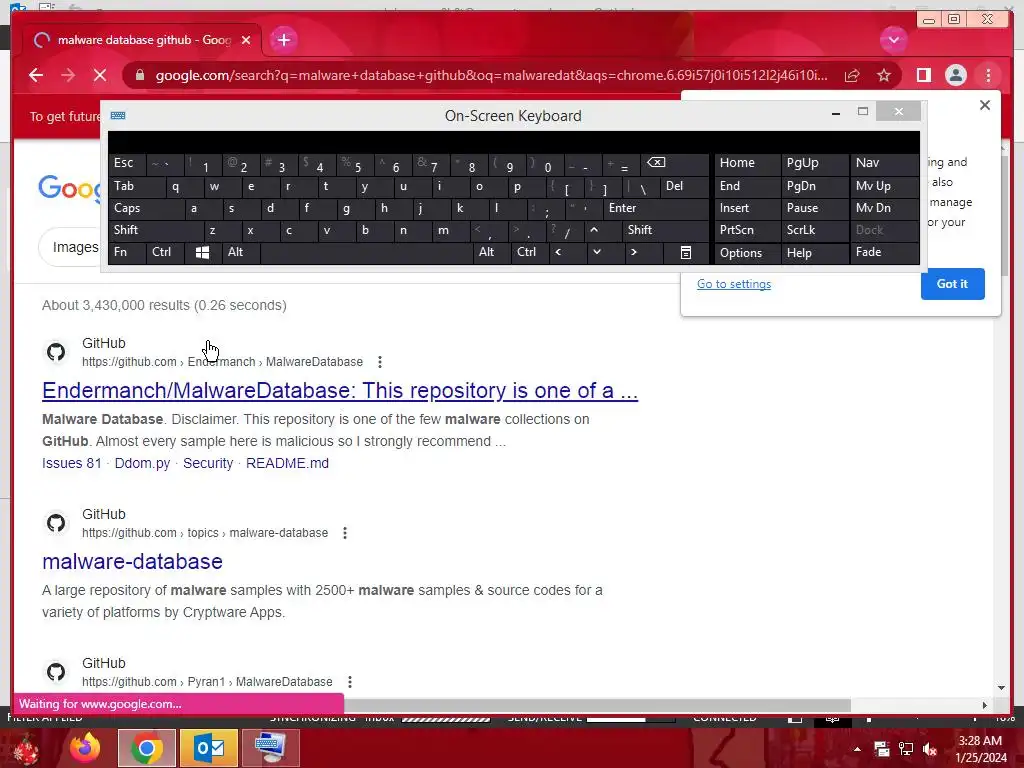Click the left arrow key on On-Screen Keyboard
Viewport: 1024px width, 768px height.
tap(558, 252)
